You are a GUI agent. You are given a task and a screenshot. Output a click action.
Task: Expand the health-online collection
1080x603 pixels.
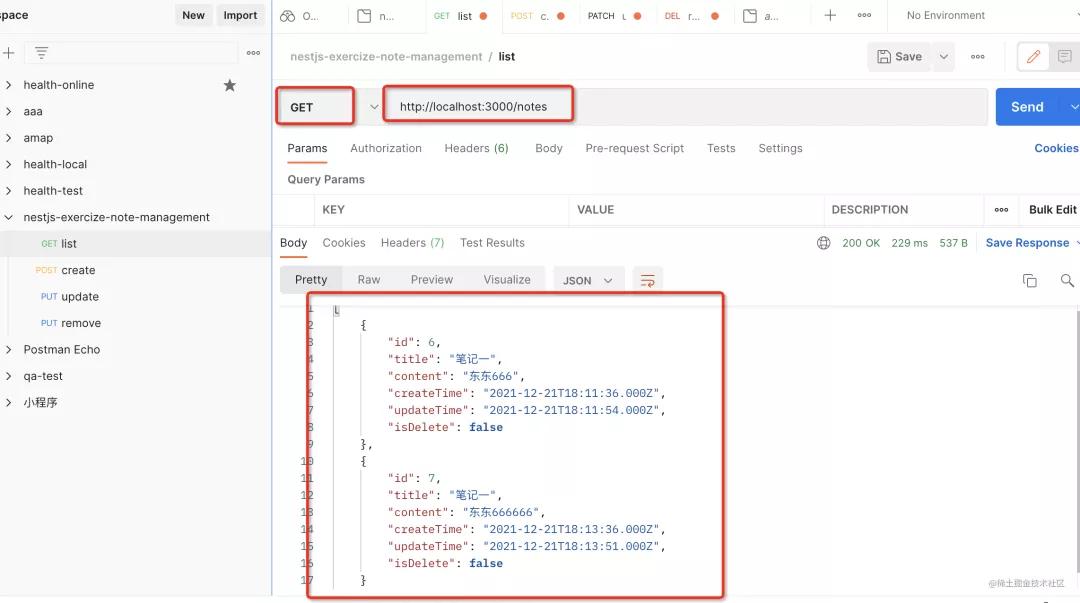8,85
